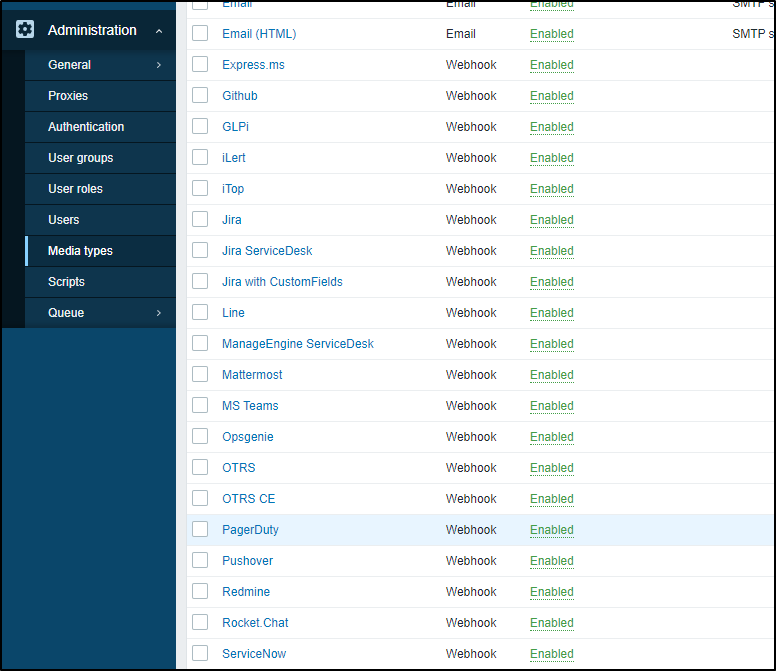Open the Email (HTML) media type
Screen dimensions: 776x671
point(259,34)
